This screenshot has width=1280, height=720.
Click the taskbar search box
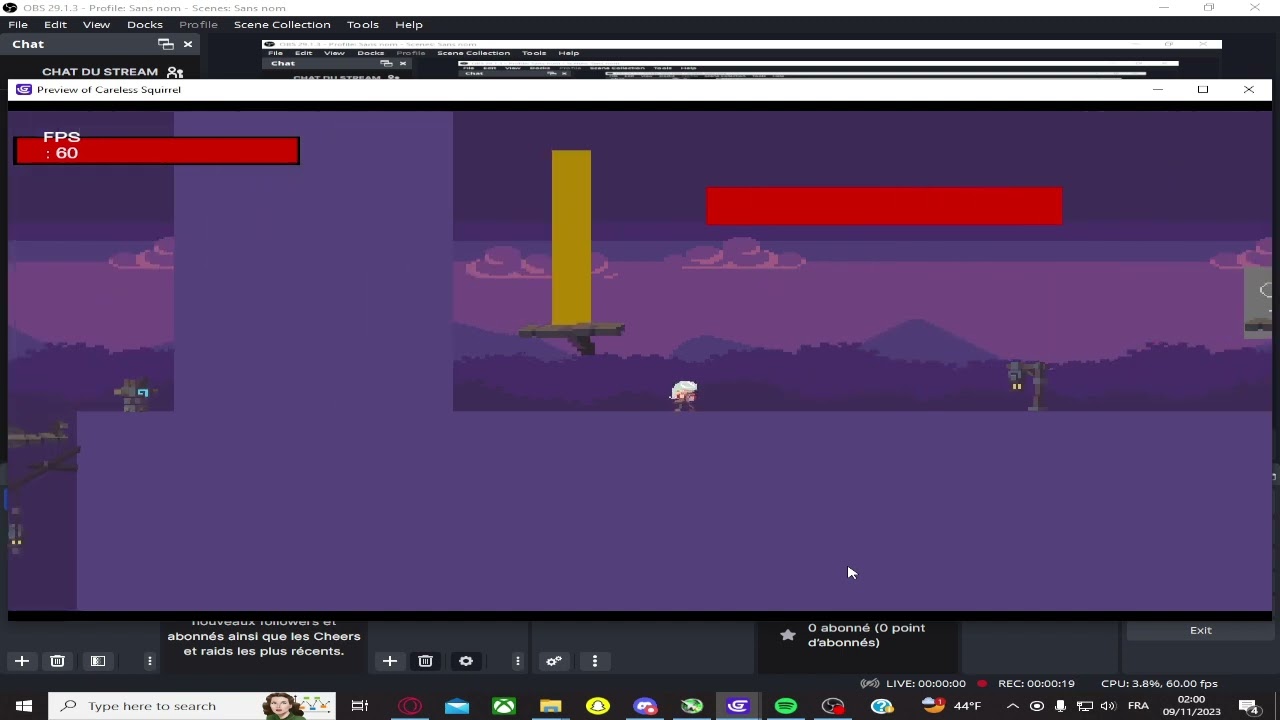192,706
